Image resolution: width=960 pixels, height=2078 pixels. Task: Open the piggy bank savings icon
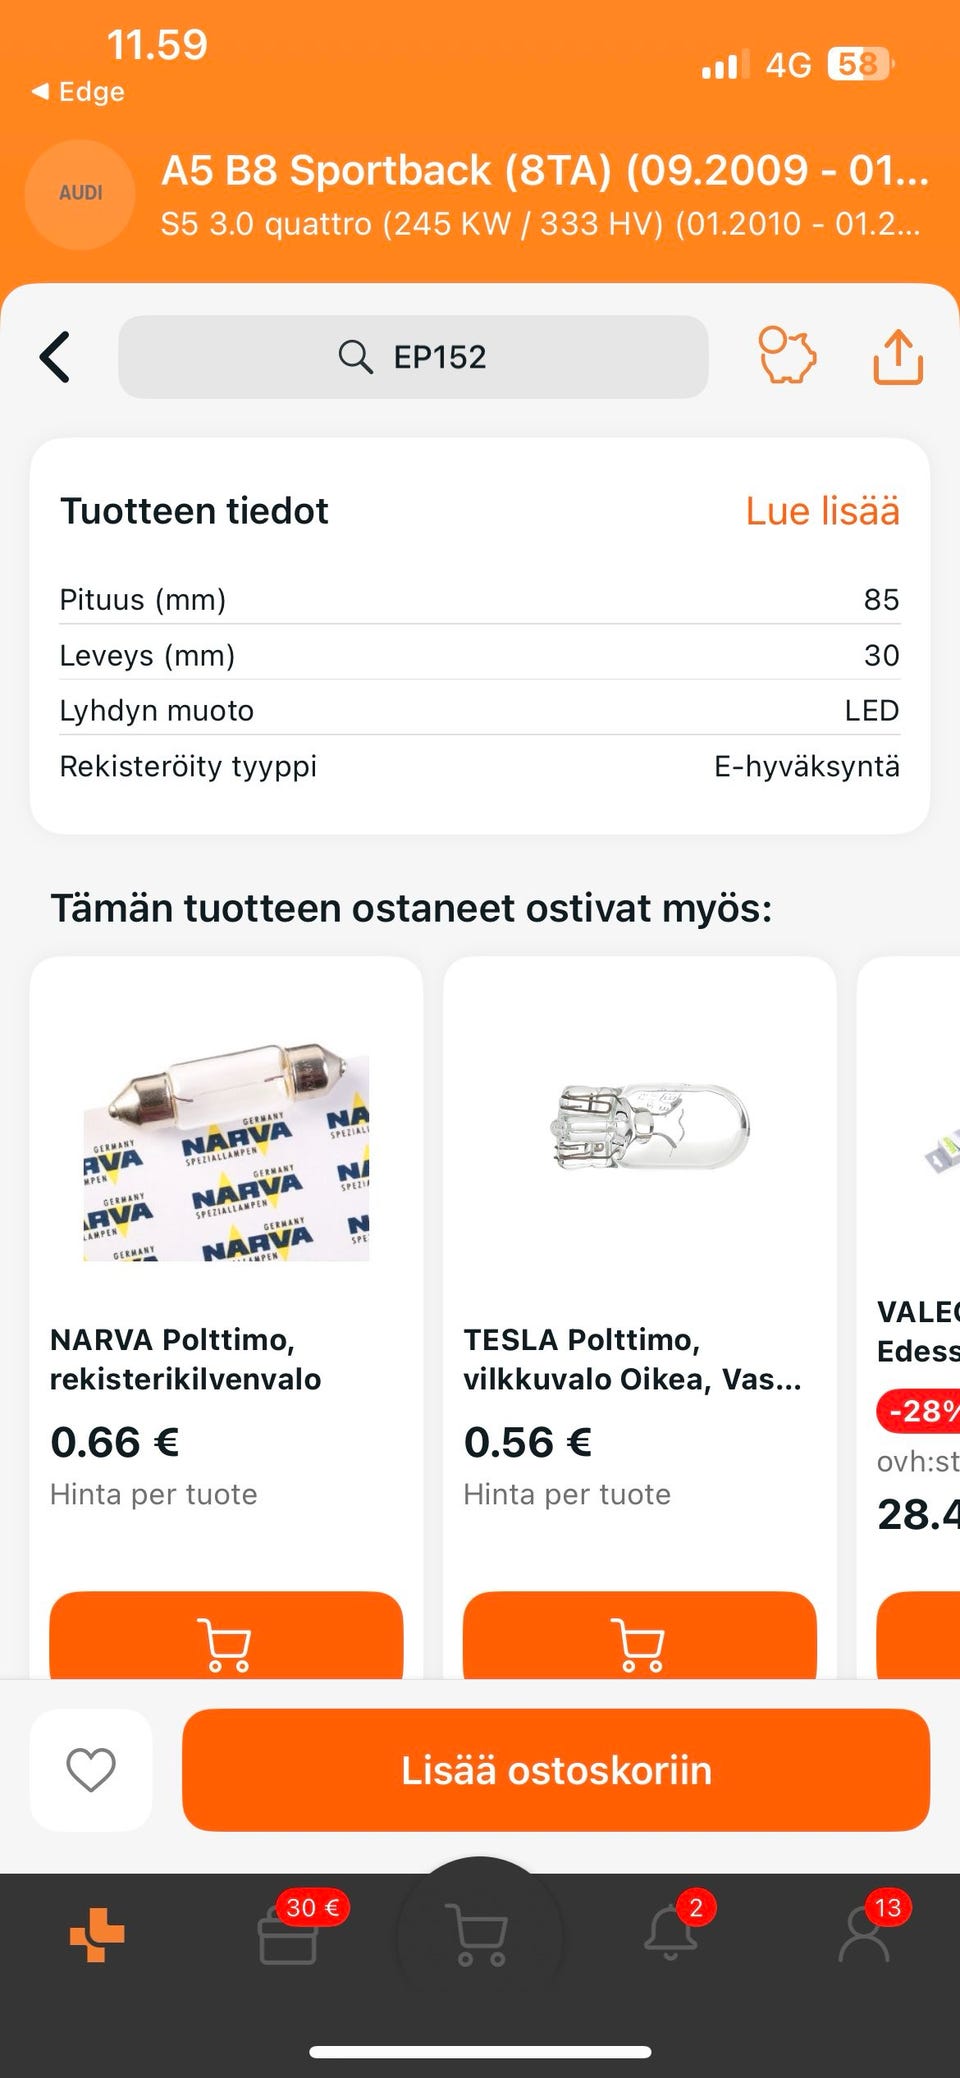click(787, 356)
